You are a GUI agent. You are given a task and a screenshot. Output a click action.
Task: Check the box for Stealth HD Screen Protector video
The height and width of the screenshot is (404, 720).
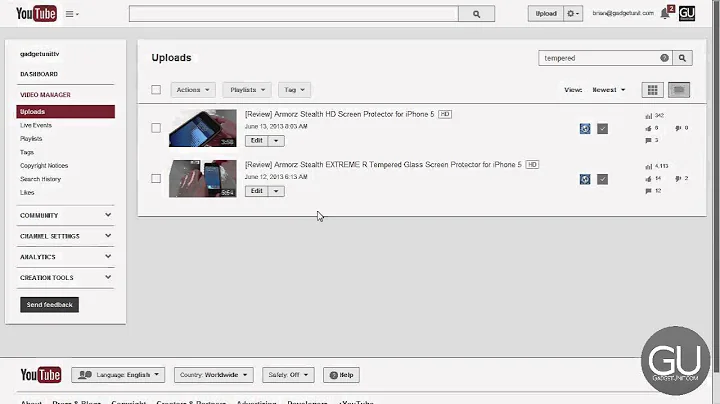pyautogui.click(x=156, y=128)
